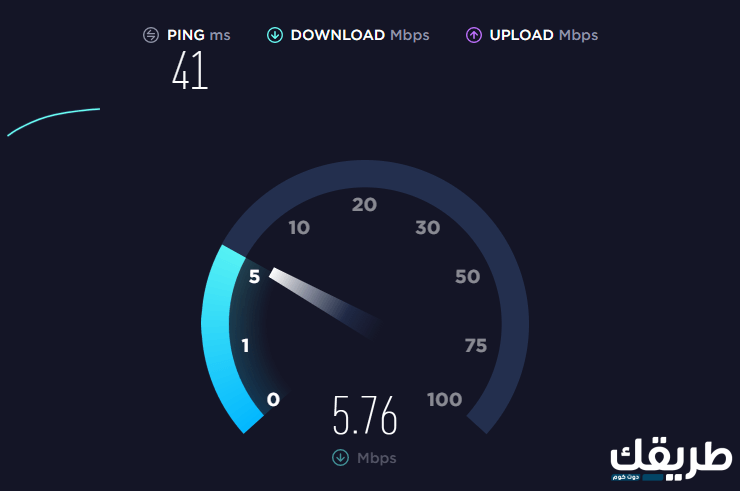Click the ping icon next to PING ms

click(x=151, y=35)
